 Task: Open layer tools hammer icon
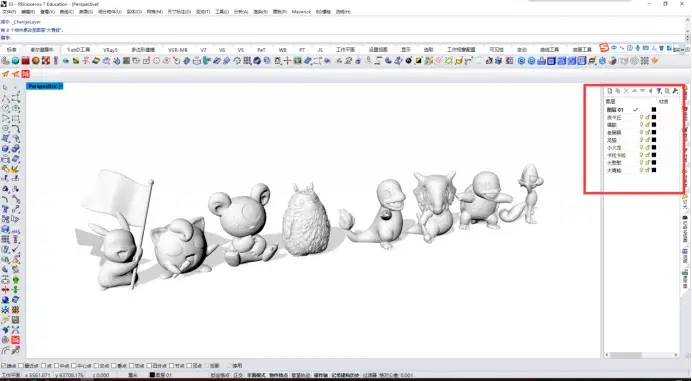pos(675,91)
